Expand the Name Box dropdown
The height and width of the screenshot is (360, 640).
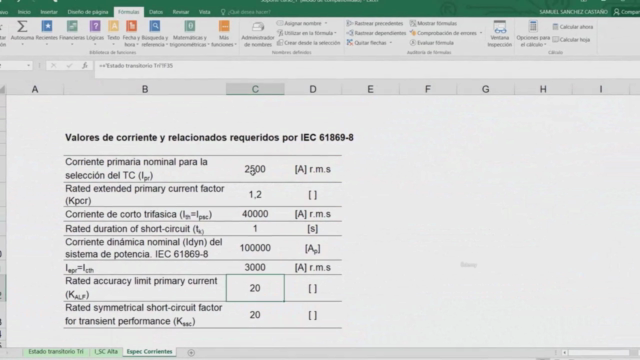pyautogui.click(x=28, y=65)
